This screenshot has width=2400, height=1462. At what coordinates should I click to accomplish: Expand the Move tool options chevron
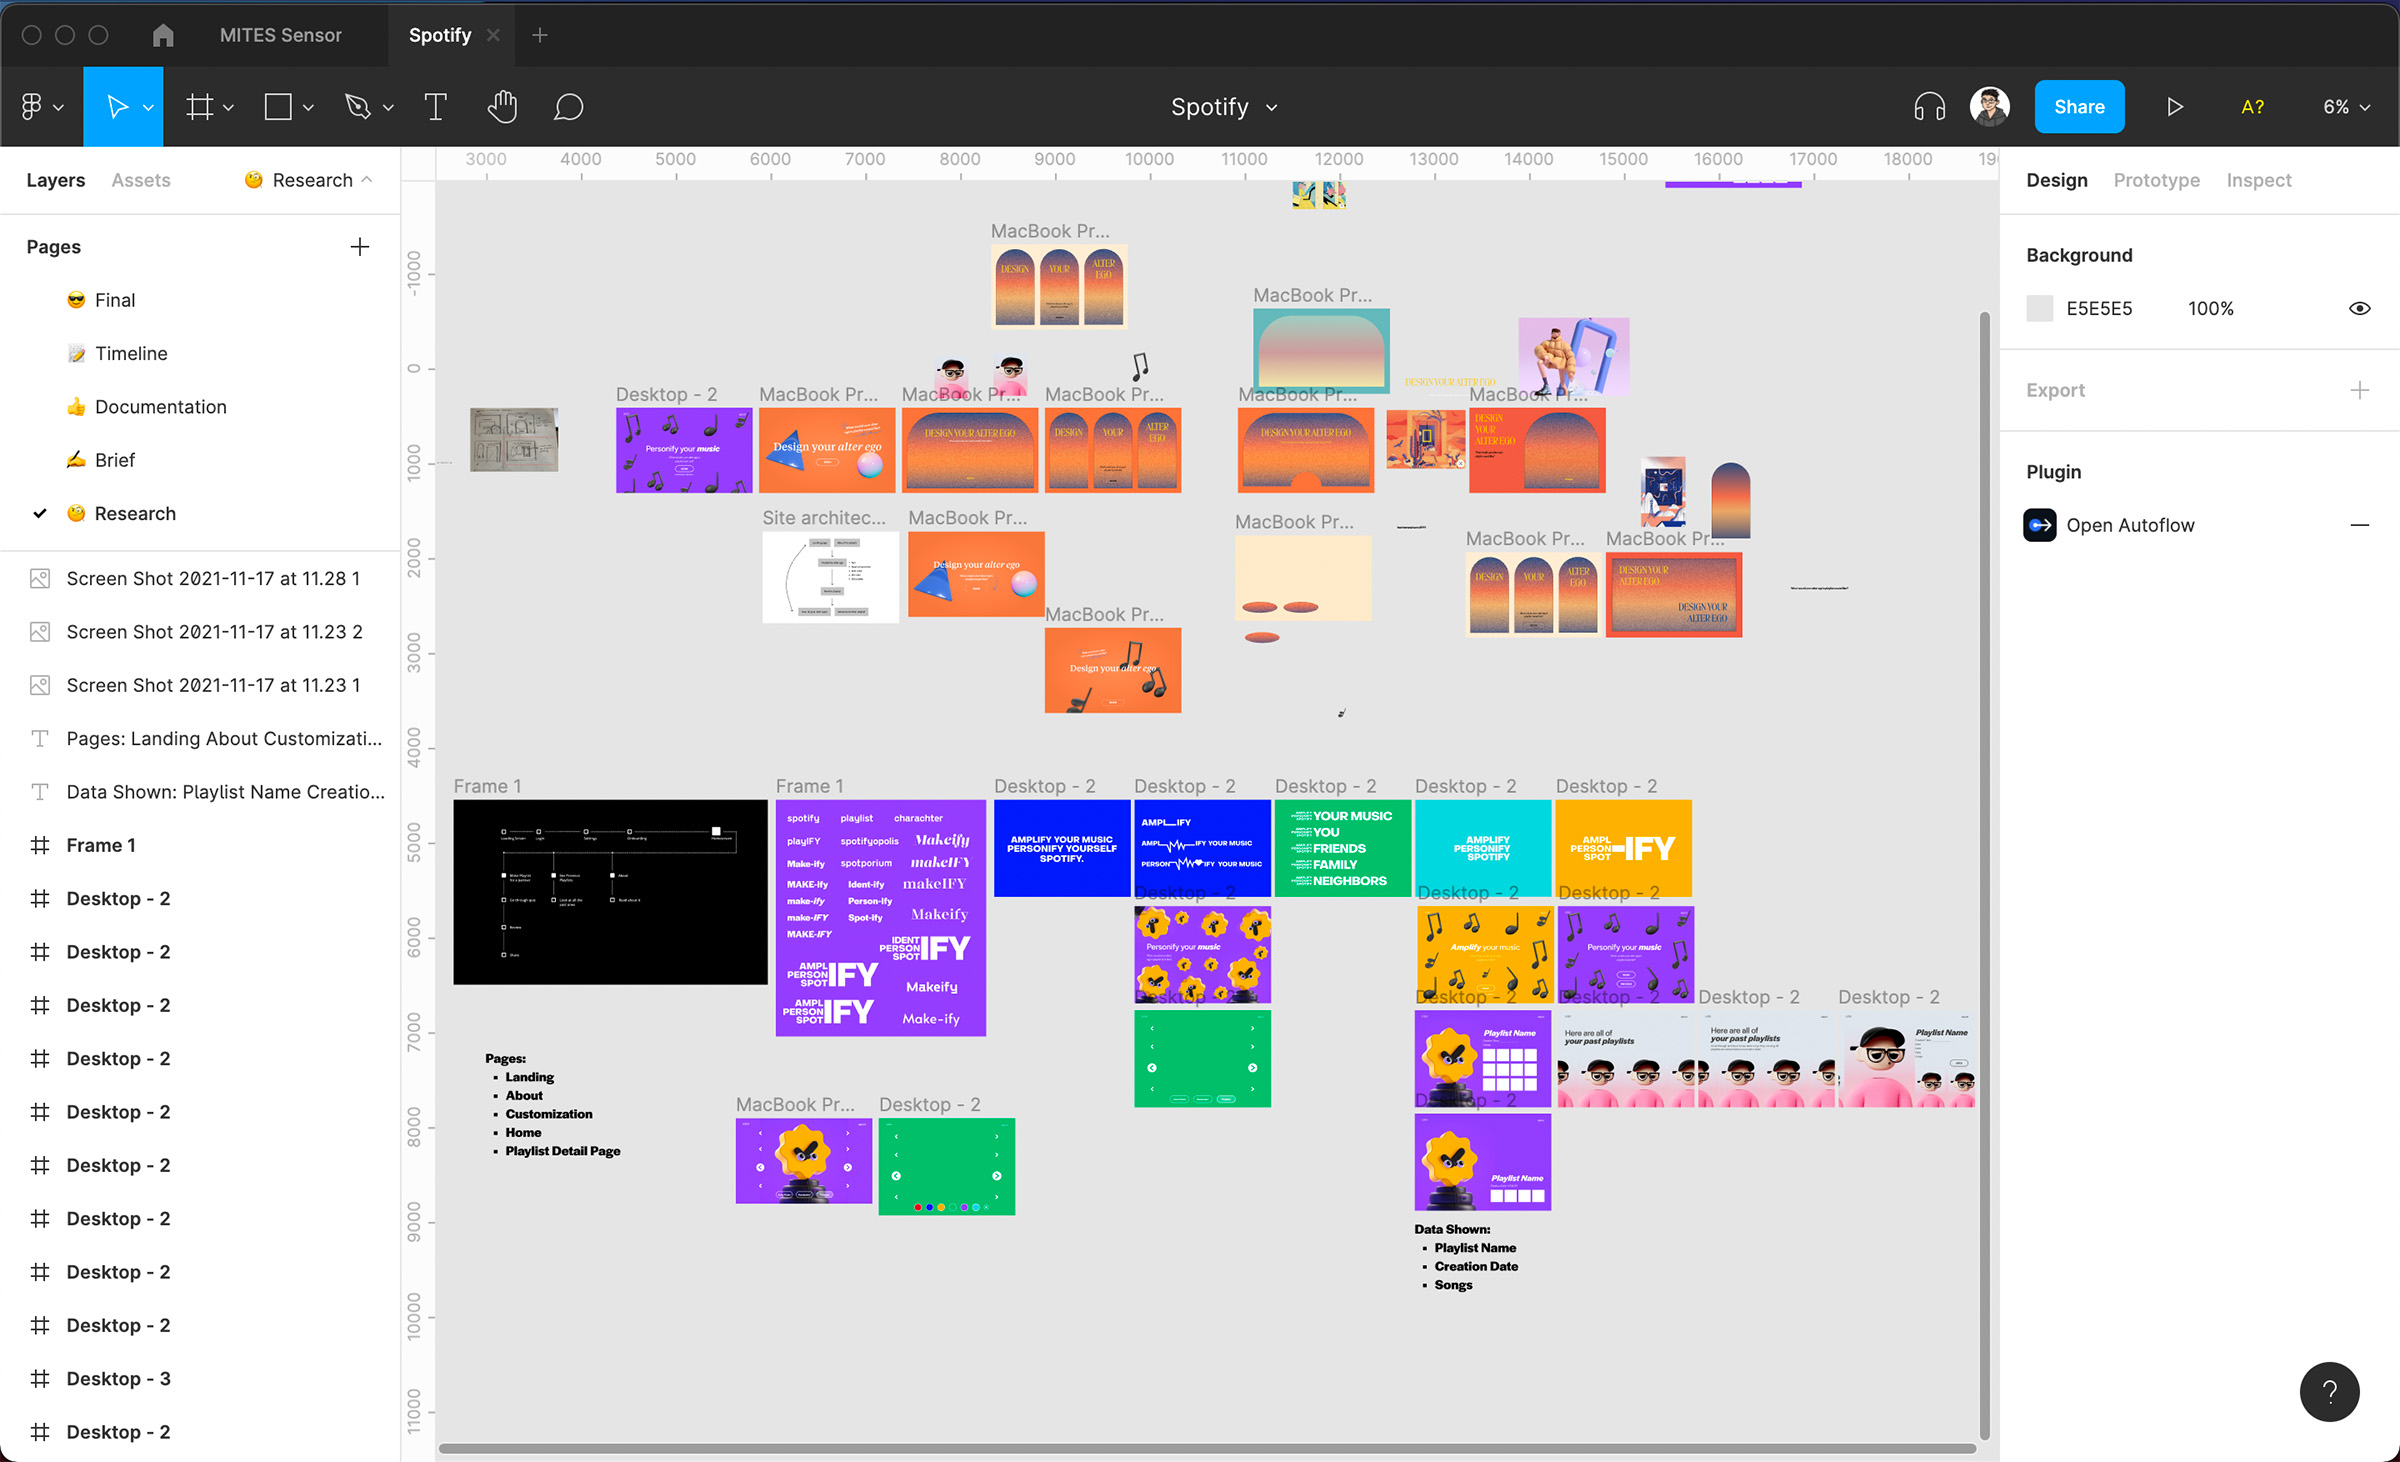point(148,107)
